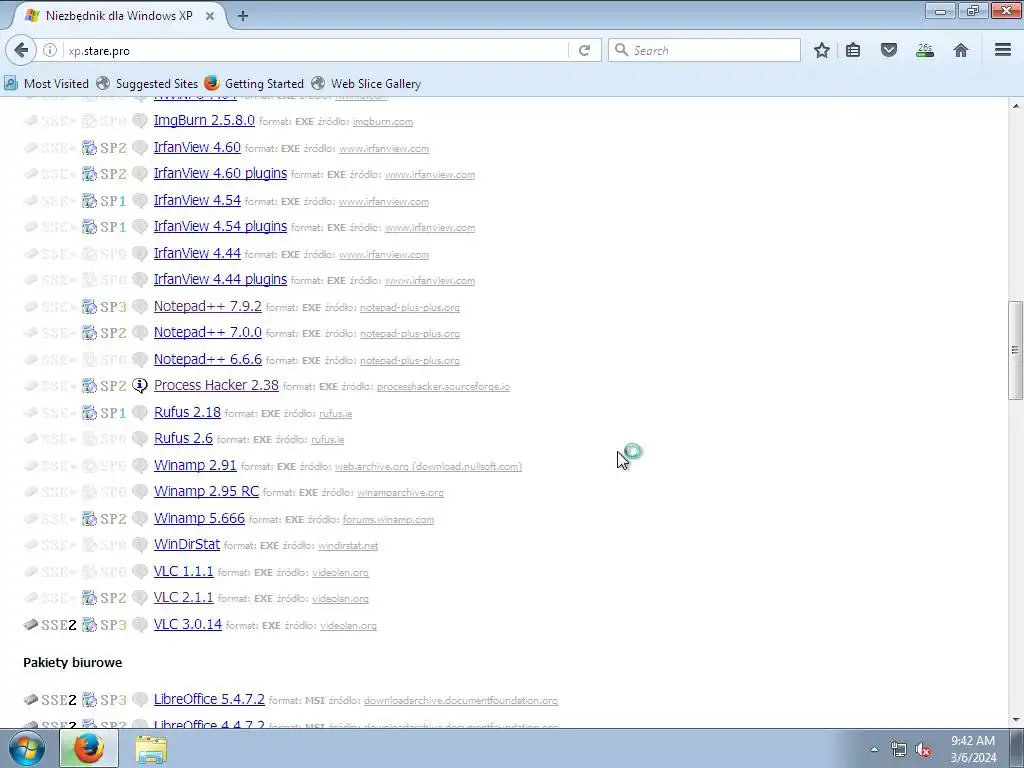Viewport: 1024px width, 768px height.
Task: Click the comment bubble beside ImgBurn 2.5.8.0
Action: pyautogui.click(x=140, y=121)
